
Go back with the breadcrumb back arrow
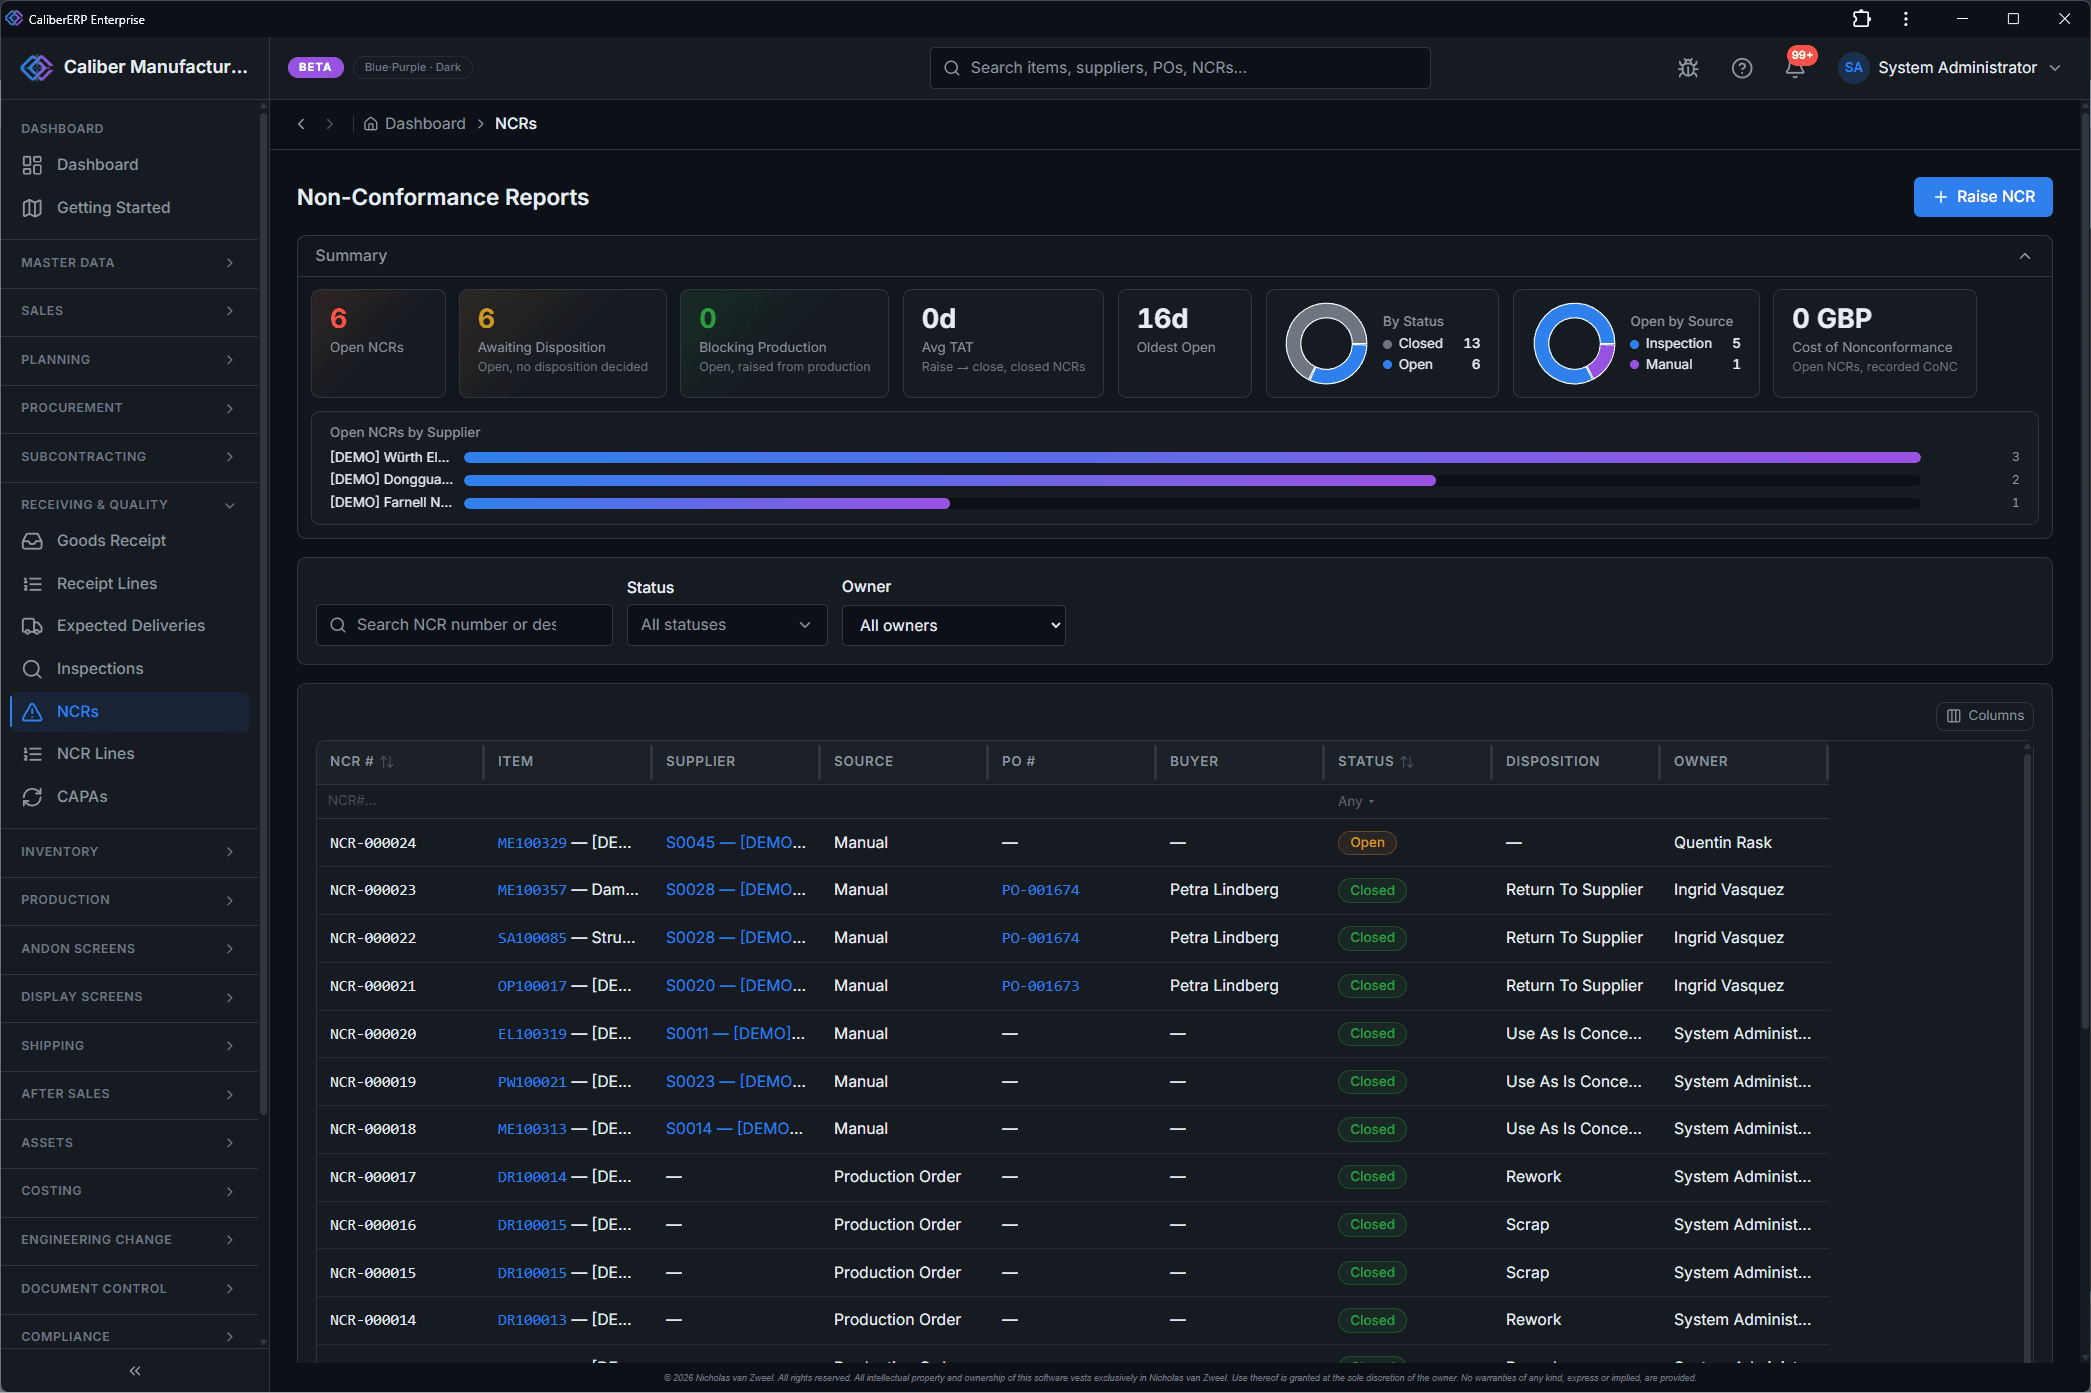301,124
